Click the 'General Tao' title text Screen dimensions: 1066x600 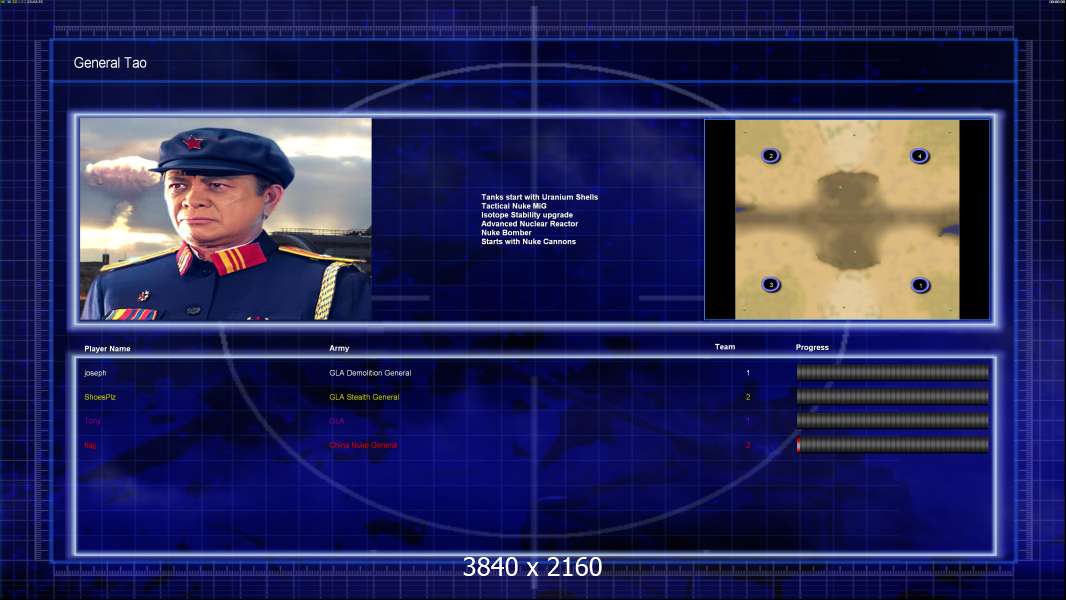tap(110, 63)
